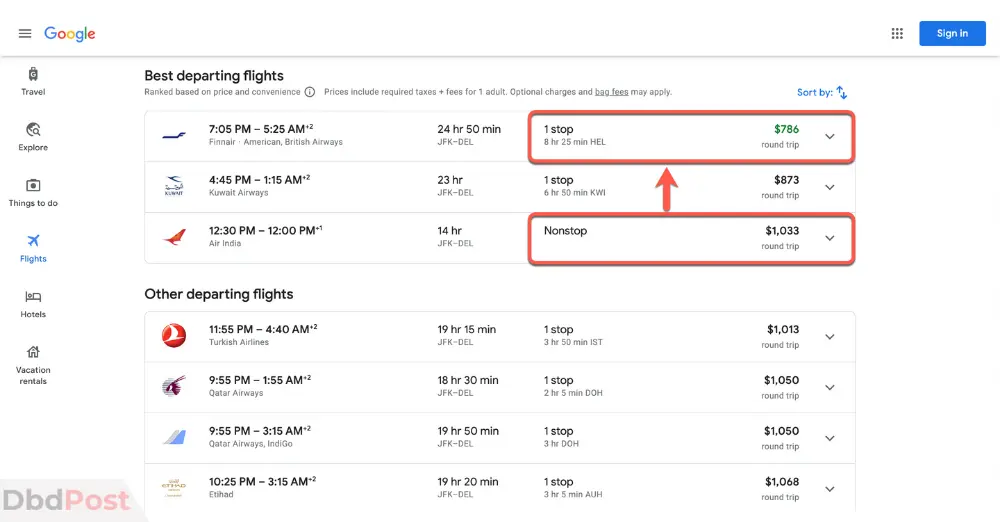Click the $786 price
1000x522 pixels.
click(x=786, y=129)
